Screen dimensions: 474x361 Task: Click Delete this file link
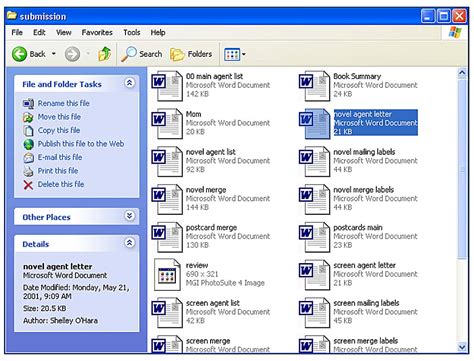point(61,184)
